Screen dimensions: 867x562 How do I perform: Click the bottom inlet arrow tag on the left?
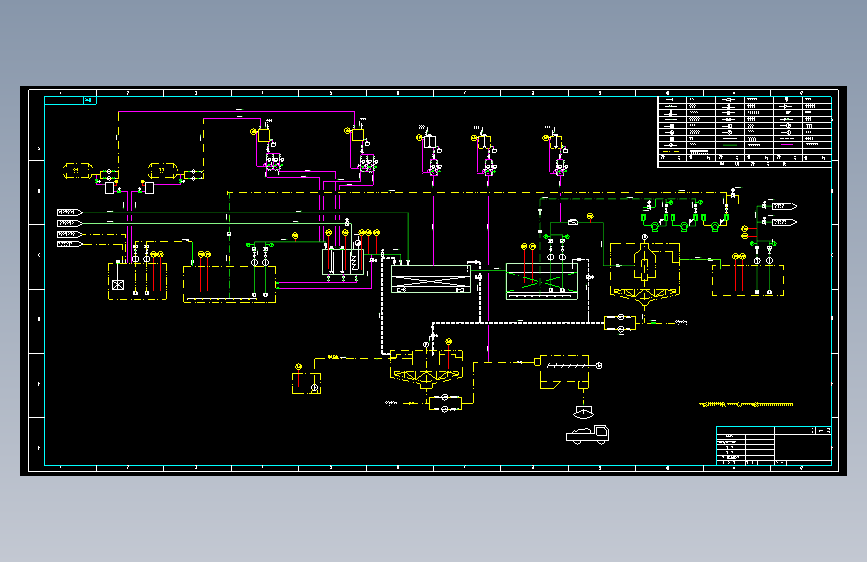click(70, 244)
